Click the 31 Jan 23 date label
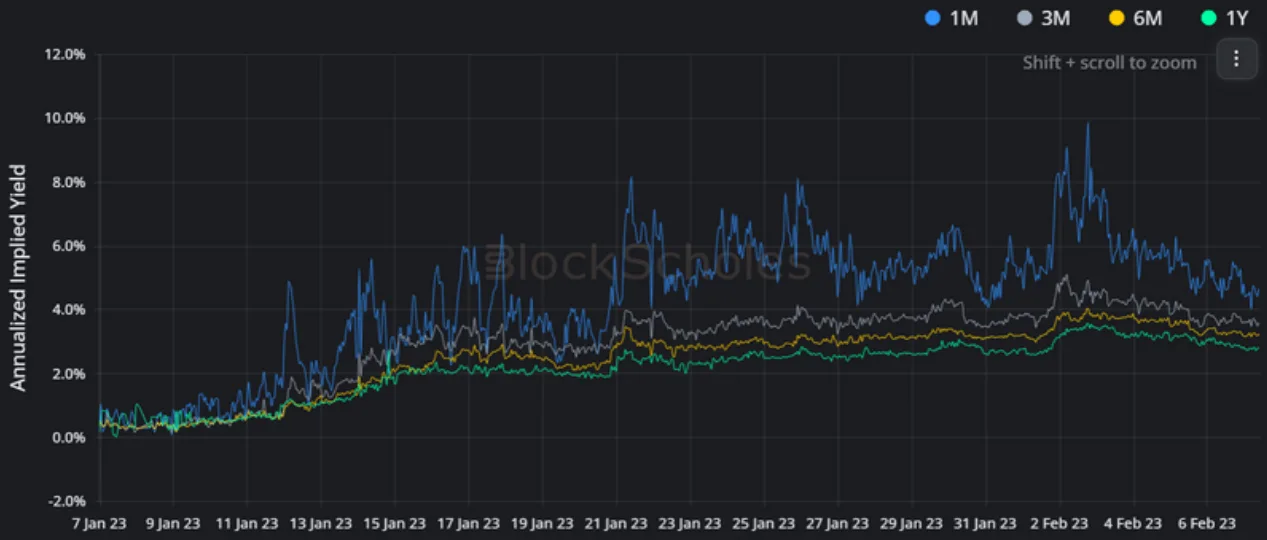Viewport: 1267px width, 540px height. pos(986,523)
